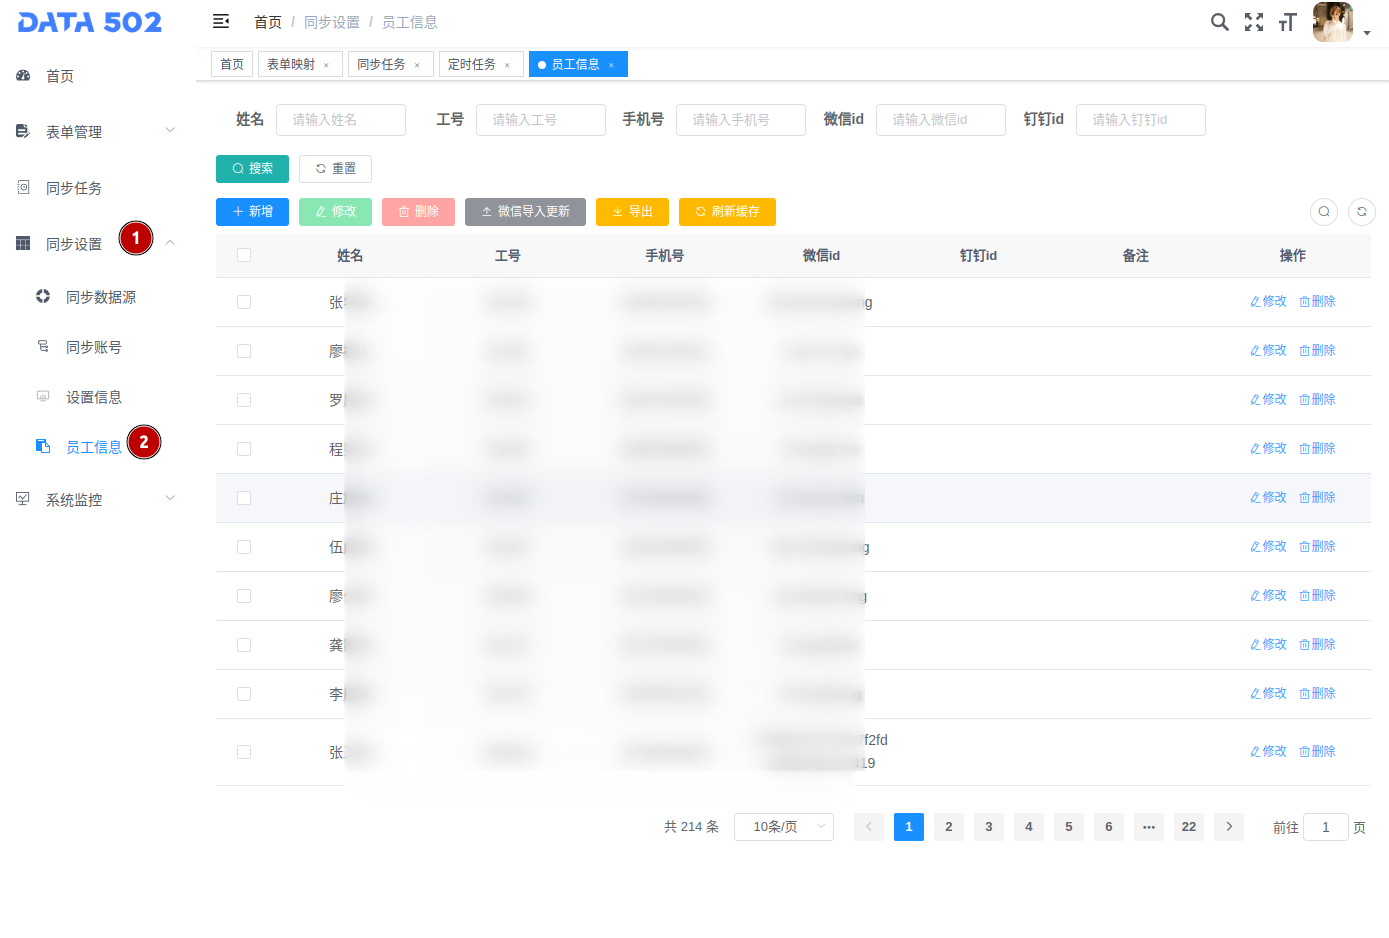This screenshot has height=938, width=1389.
Task: Switch to the 同步任务 tab
Action: click(x=381, y=65)
